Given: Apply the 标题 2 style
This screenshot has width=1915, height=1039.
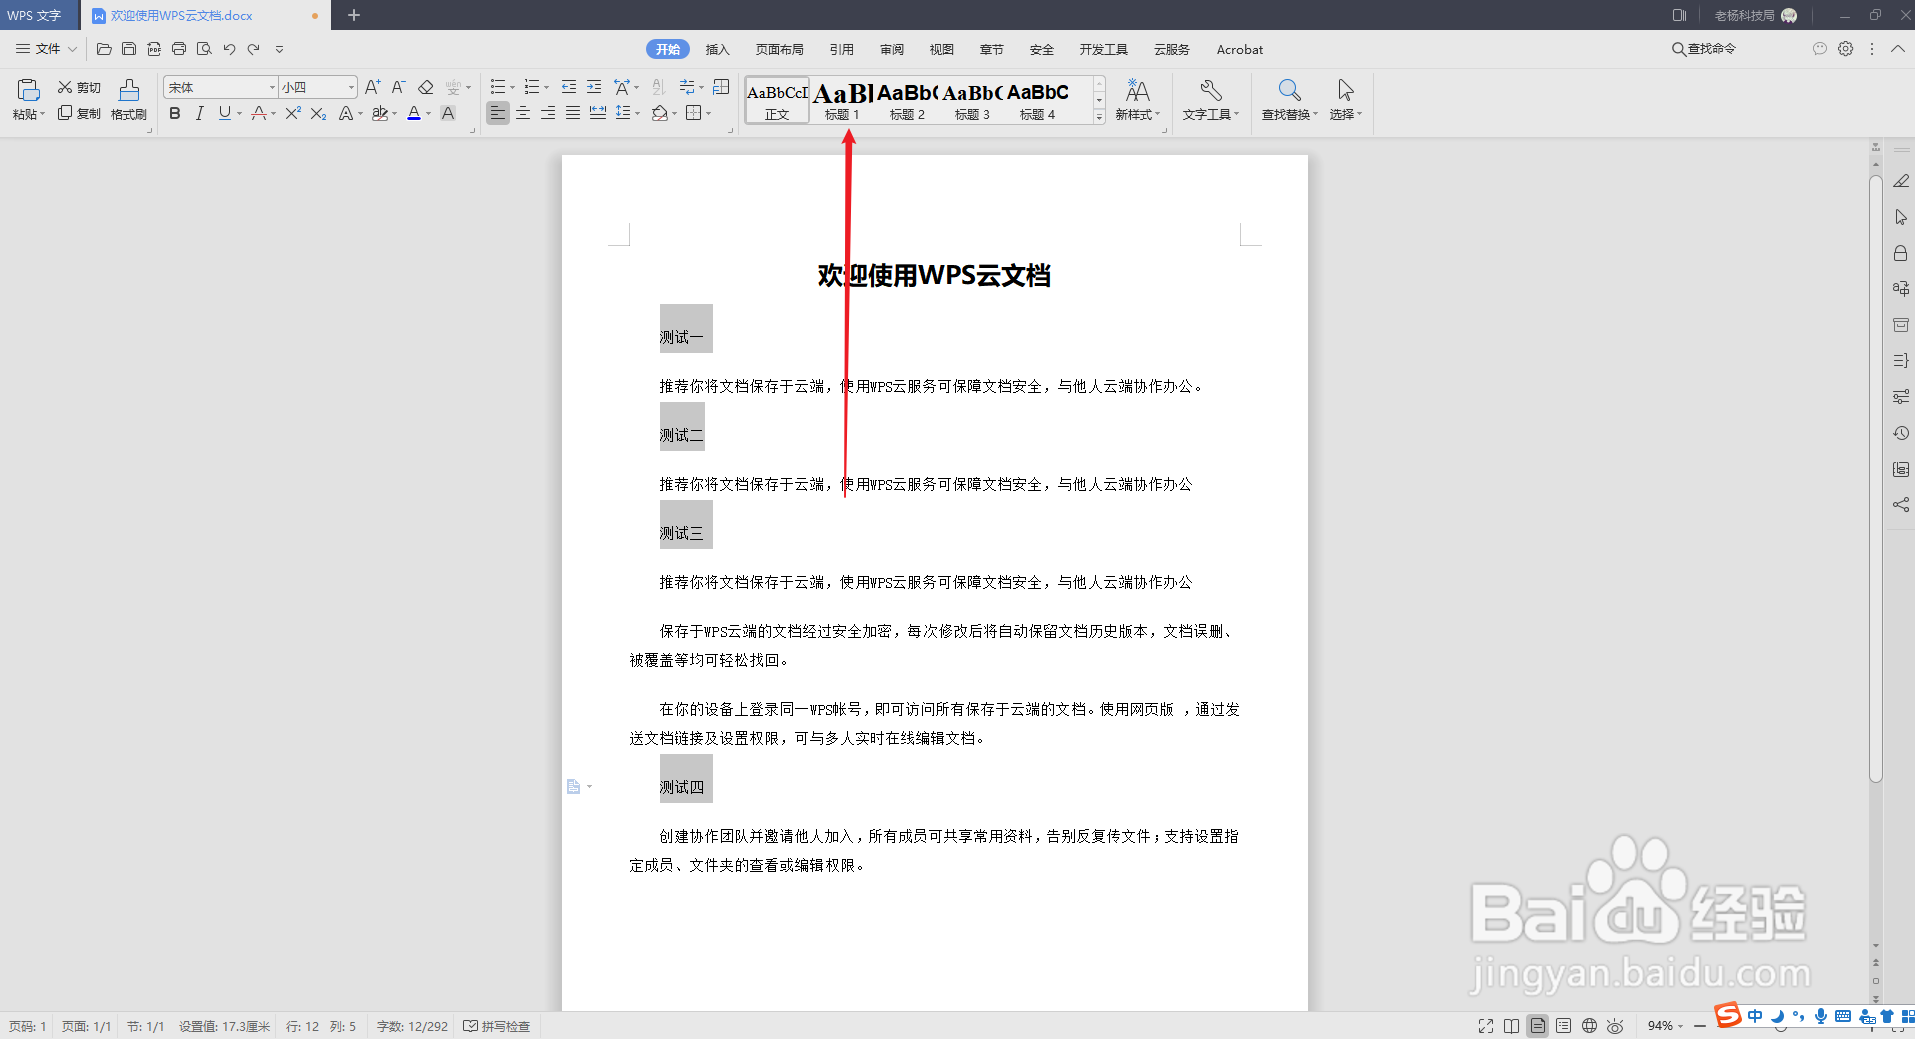Looking at the screenshot, I should click(907, 100).
